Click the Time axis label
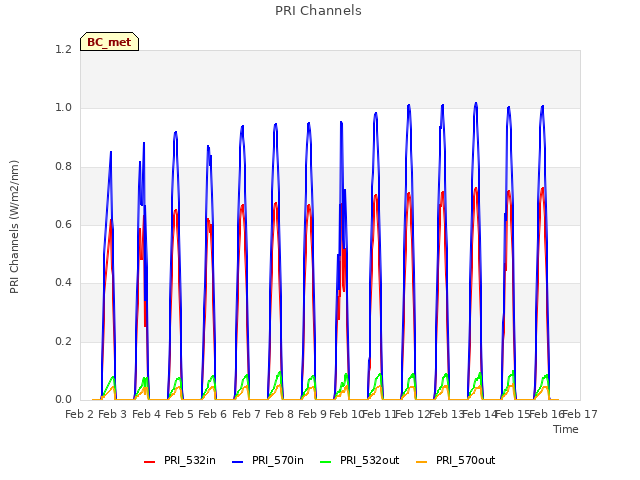 point(566,429)
